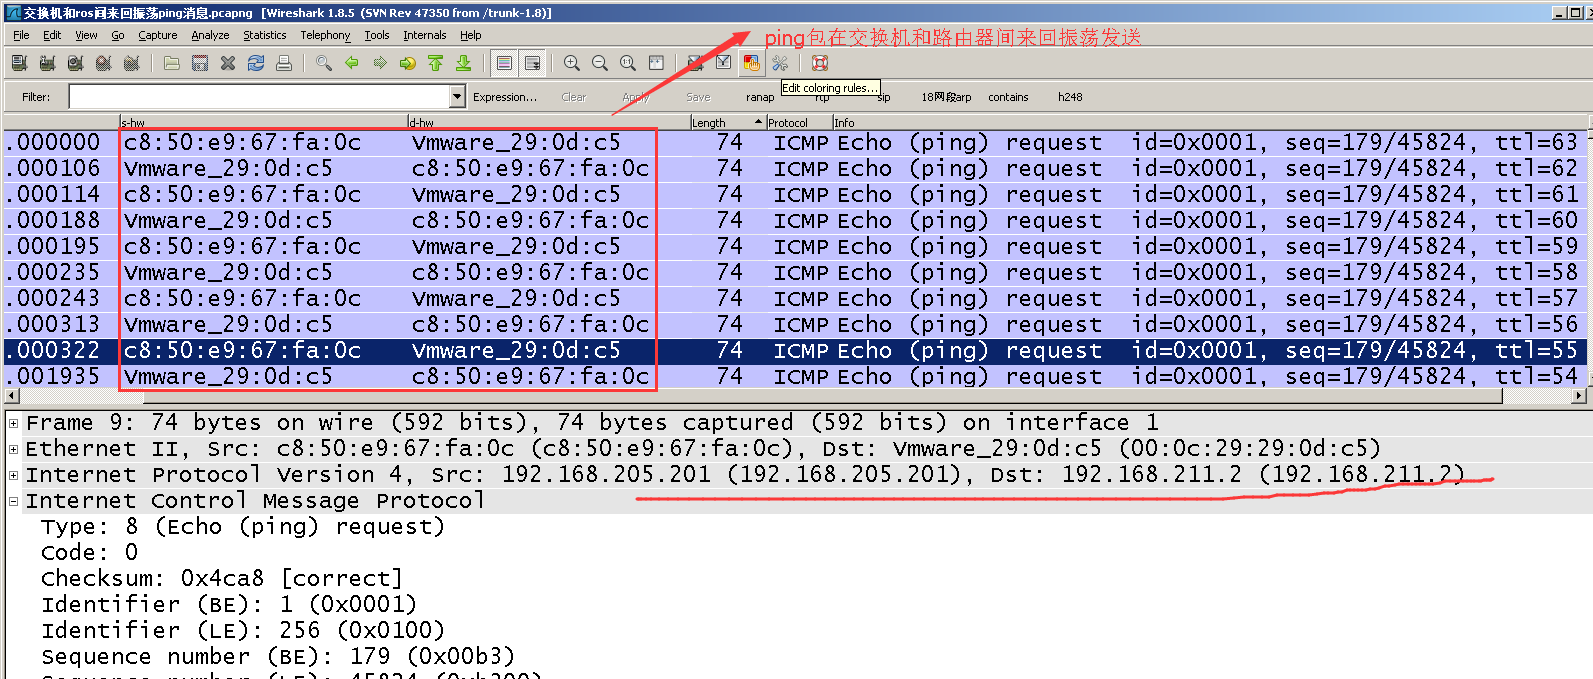
Task: Click packet list scrollbar right arrow
Action: pos(1579,396)
